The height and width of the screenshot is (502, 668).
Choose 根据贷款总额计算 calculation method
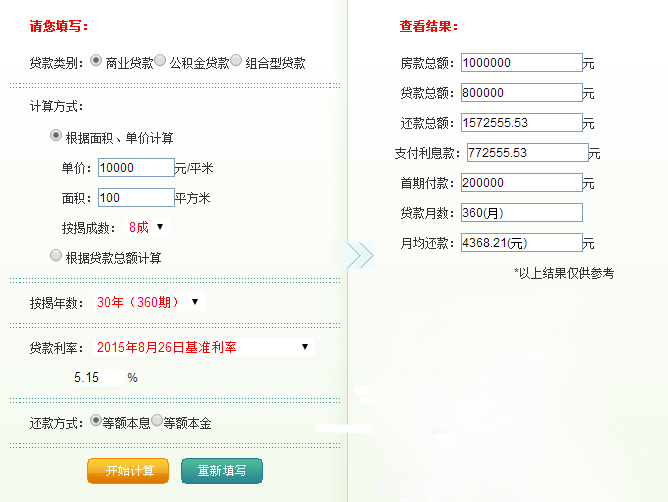click(x=57, y=256)
